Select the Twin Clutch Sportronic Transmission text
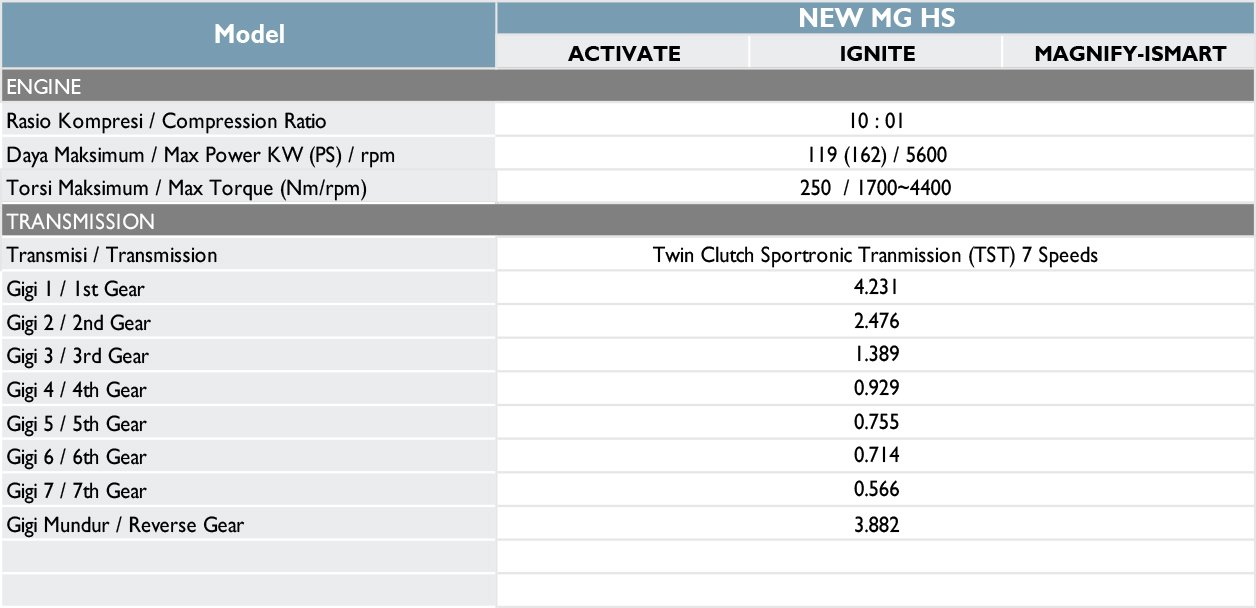 pos(876,255)
